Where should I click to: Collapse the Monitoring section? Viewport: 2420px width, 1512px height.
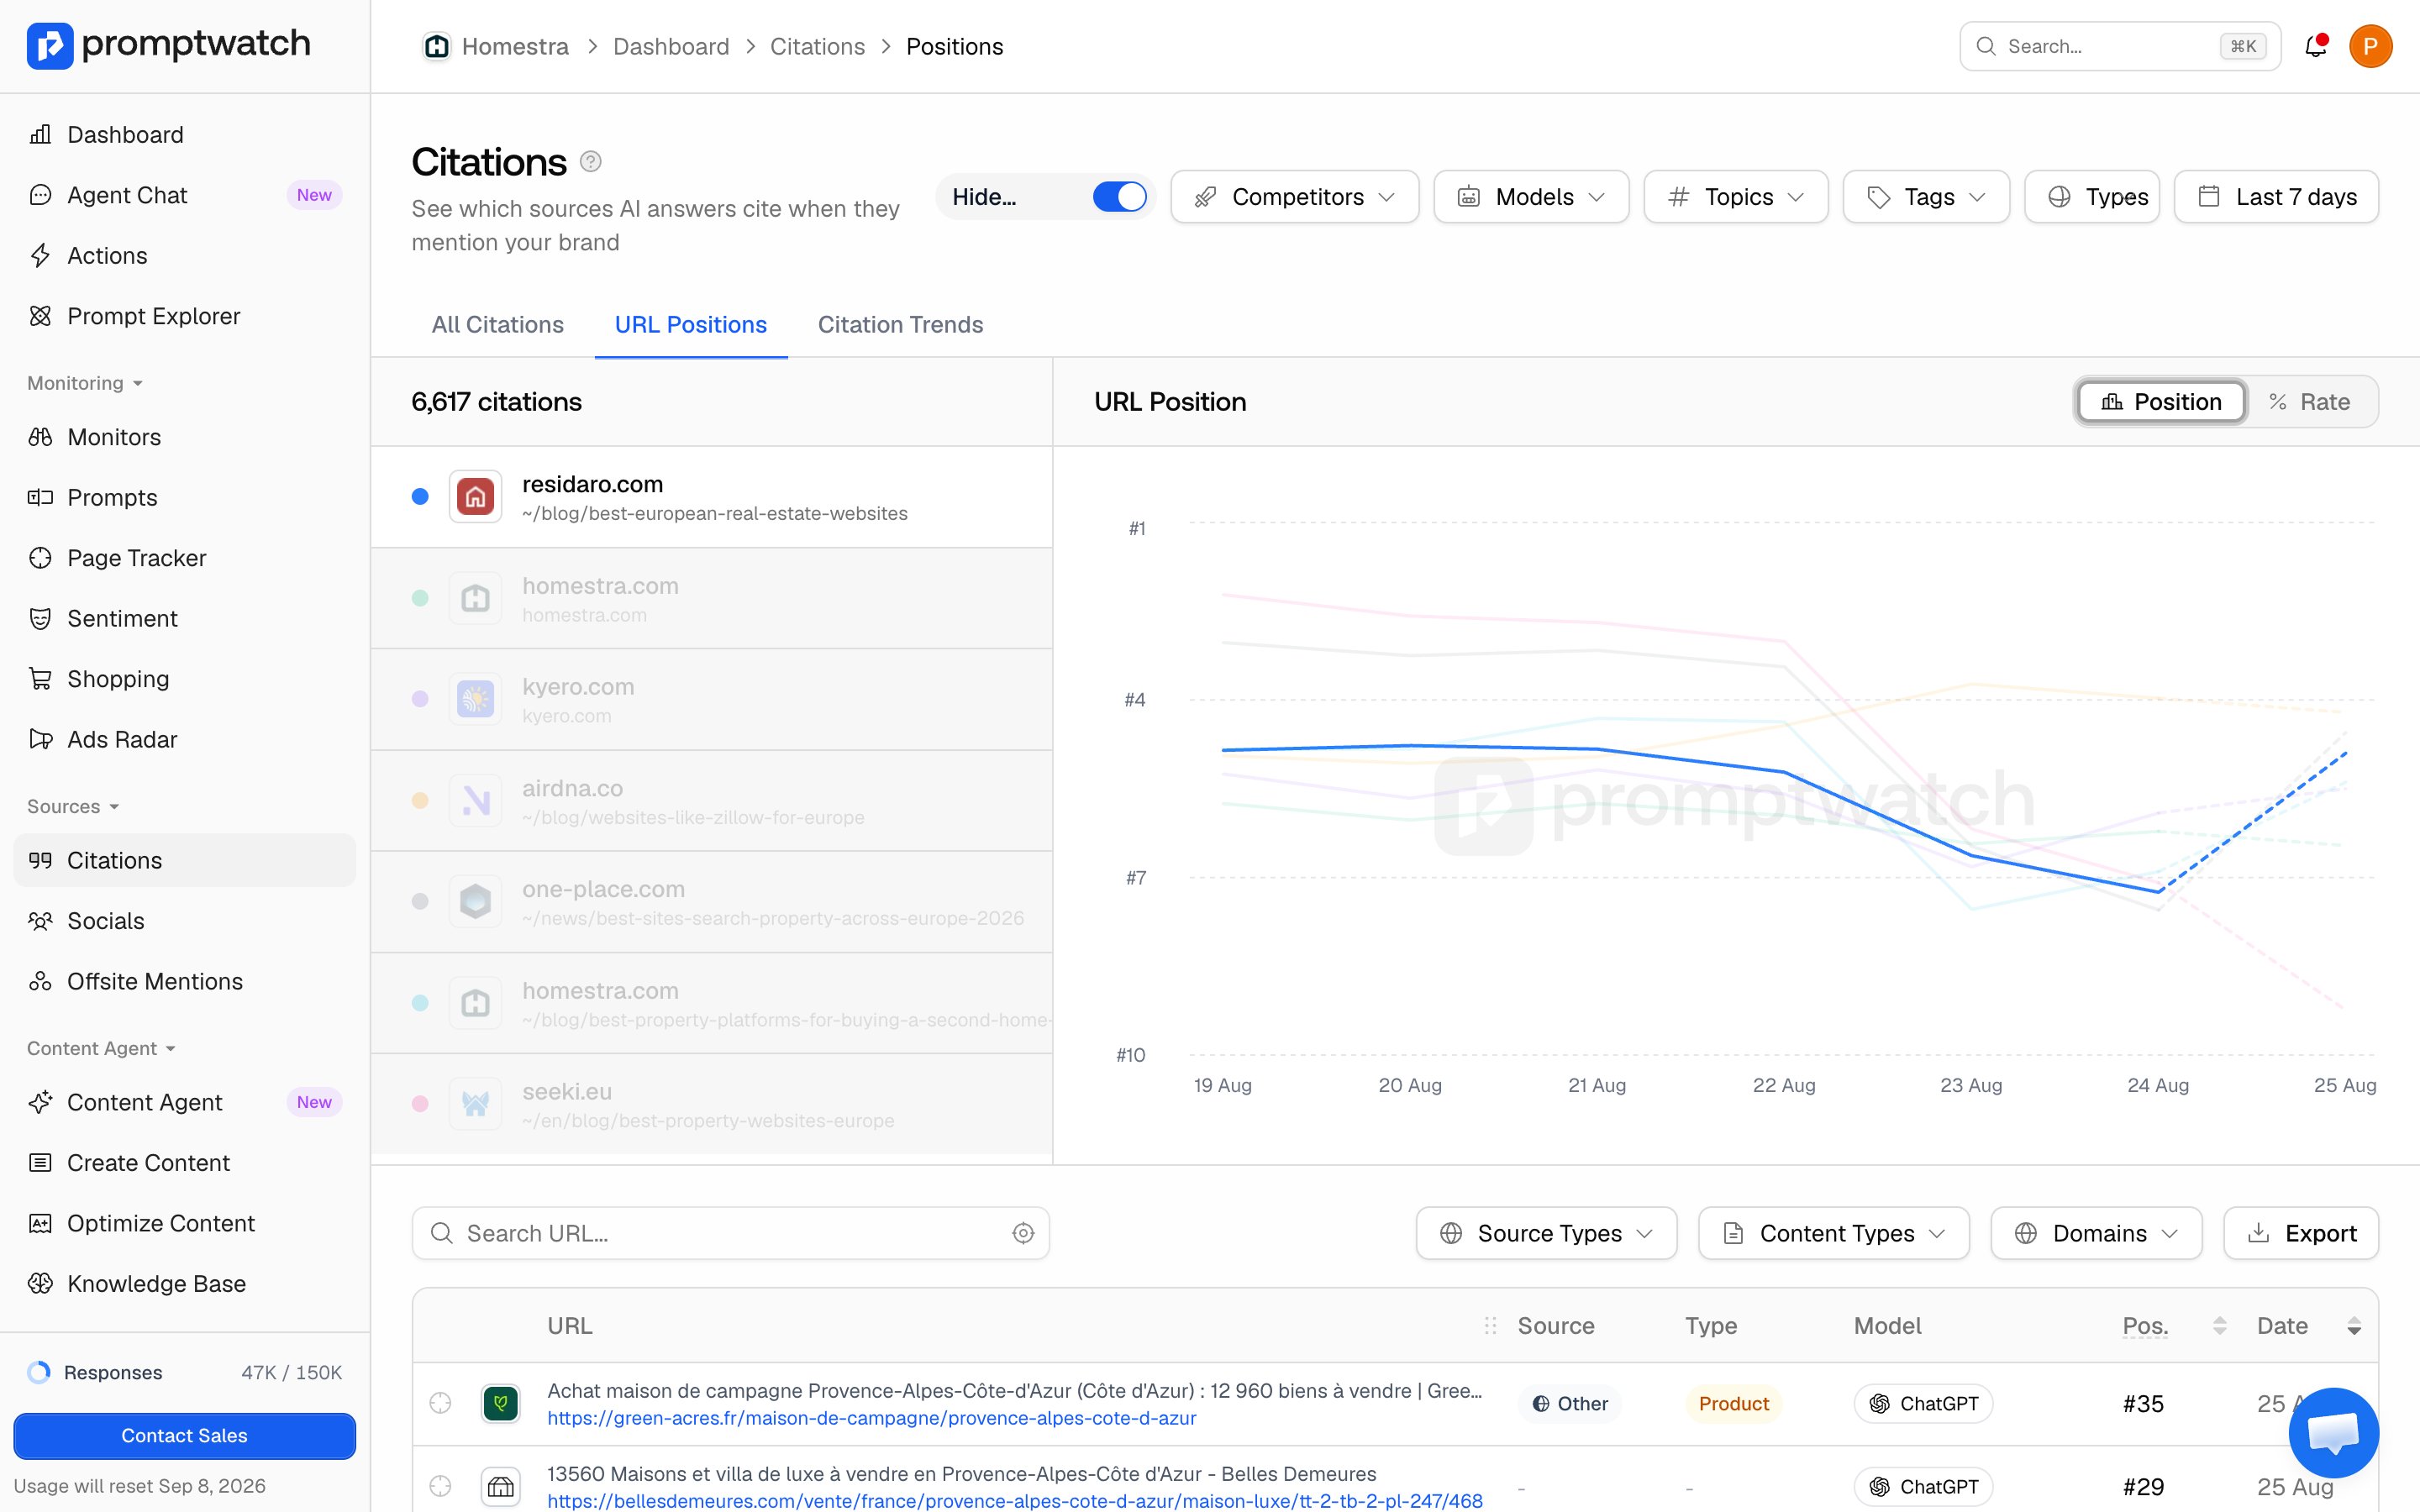pyautogui.click(x=85, y=383)
